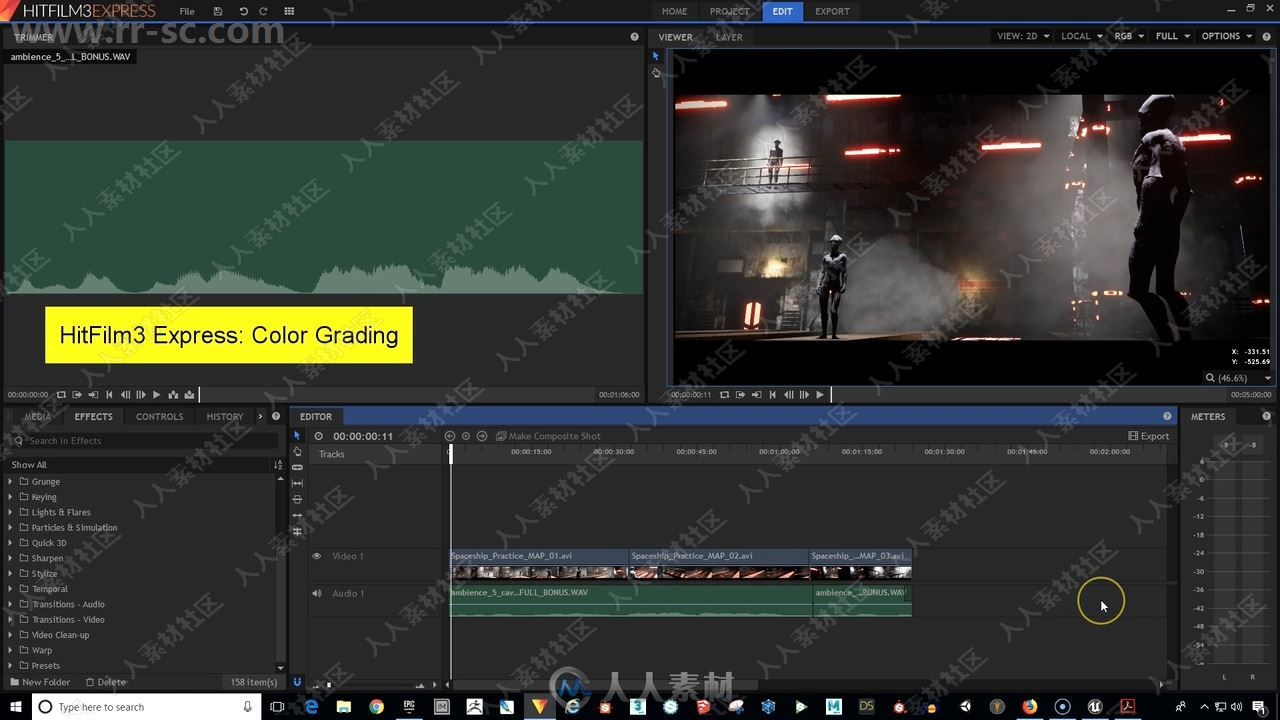Open the FULL quality dropdown
1280x720 pixels.
[1172, 36]
